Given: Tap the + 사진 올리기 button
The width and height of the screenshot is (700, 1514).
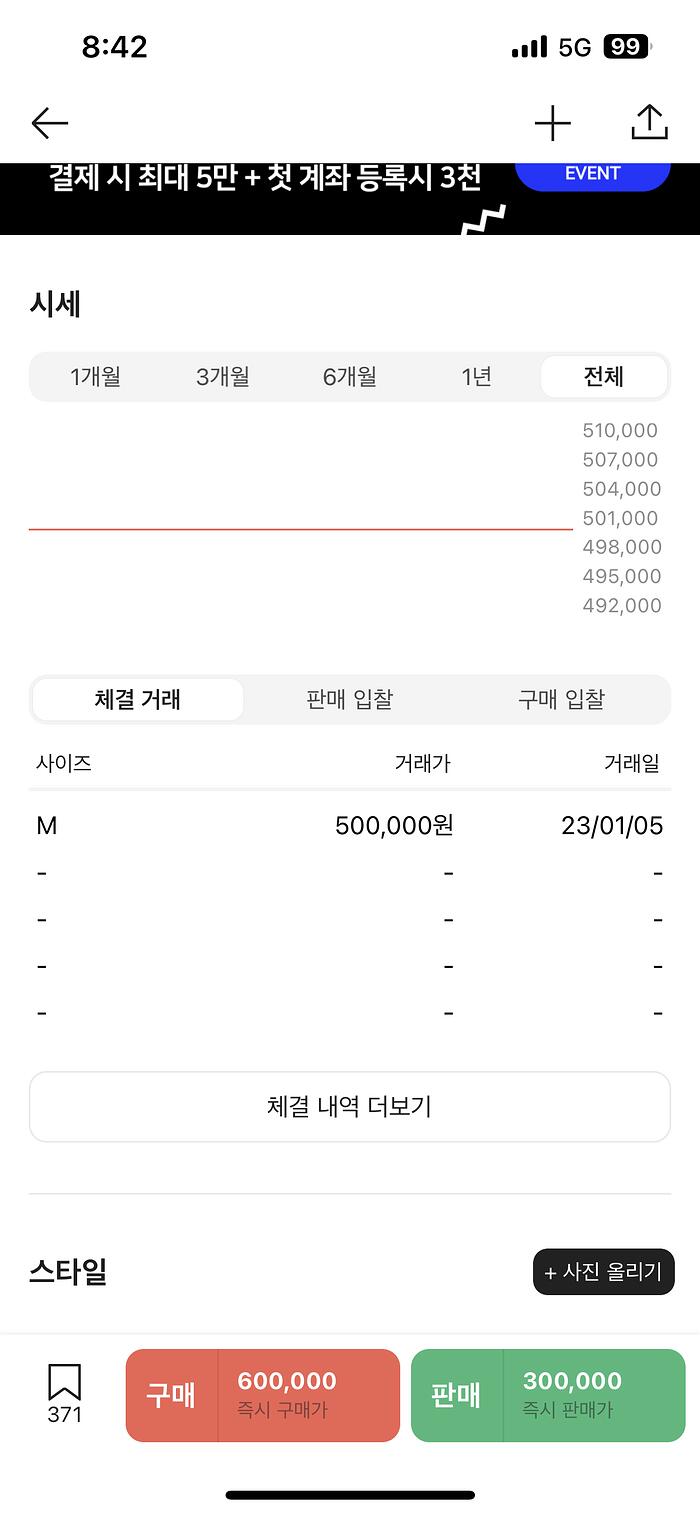Looking at the screenshot, I should 603,1272.
